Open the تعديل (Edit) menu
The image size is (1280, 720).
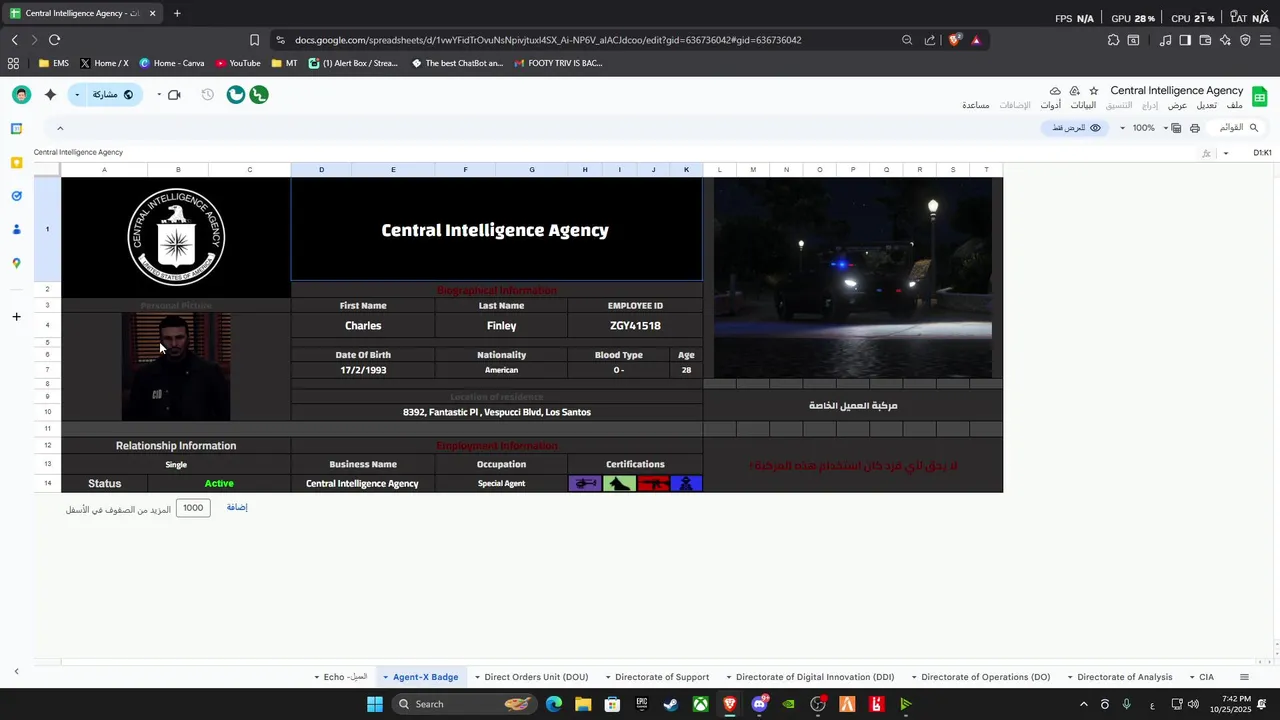coord(1207,105)
